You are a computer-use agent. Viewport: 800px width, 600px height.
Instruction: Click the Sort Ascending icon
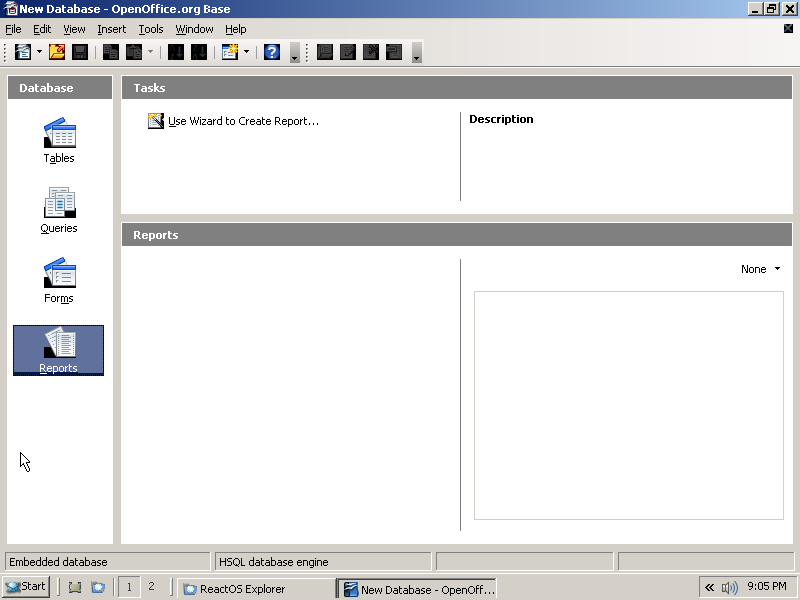(x=176, y=52)
